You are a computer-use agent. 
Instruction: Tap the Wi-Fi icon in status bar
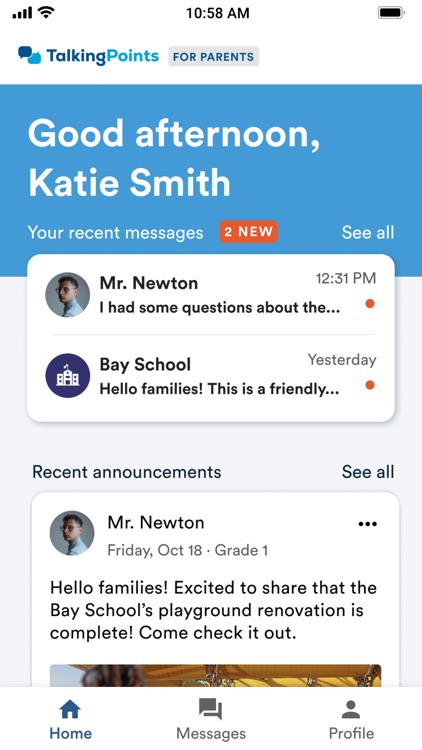click(46, 13)
